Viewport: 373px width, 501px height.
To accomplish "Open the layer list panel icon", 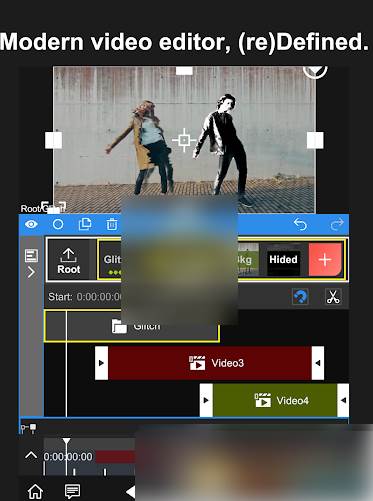I will [x=31, y=256].
